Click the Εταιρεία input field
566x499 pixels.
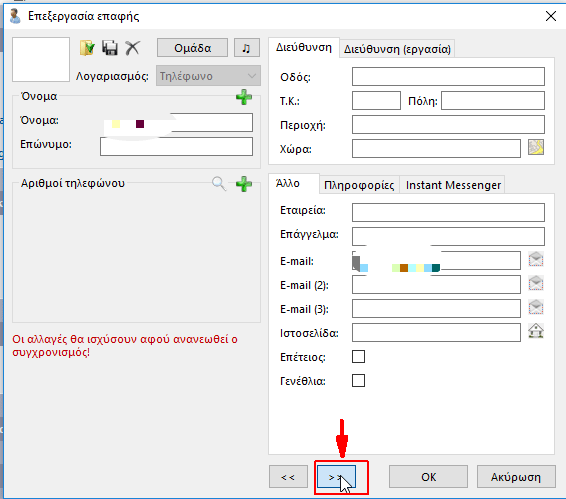pos(448,212)
